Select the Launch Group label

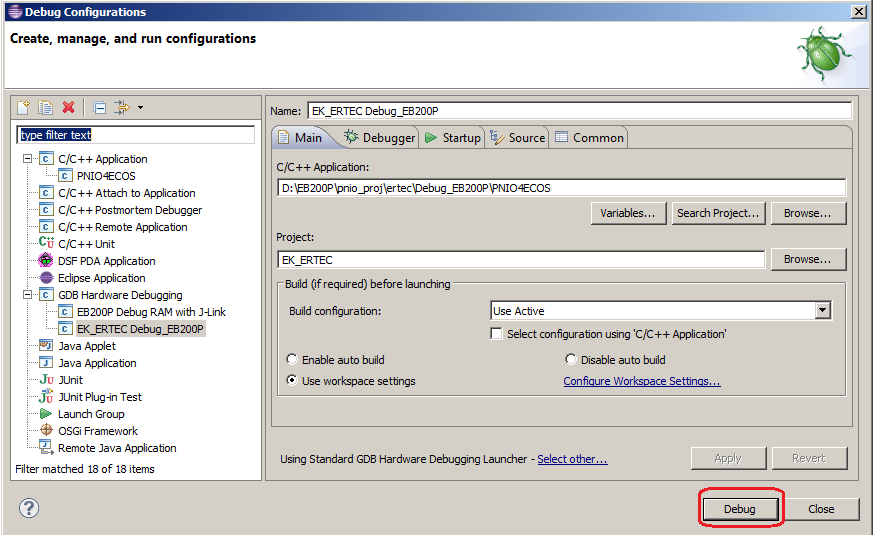click(x=91, y=414)
